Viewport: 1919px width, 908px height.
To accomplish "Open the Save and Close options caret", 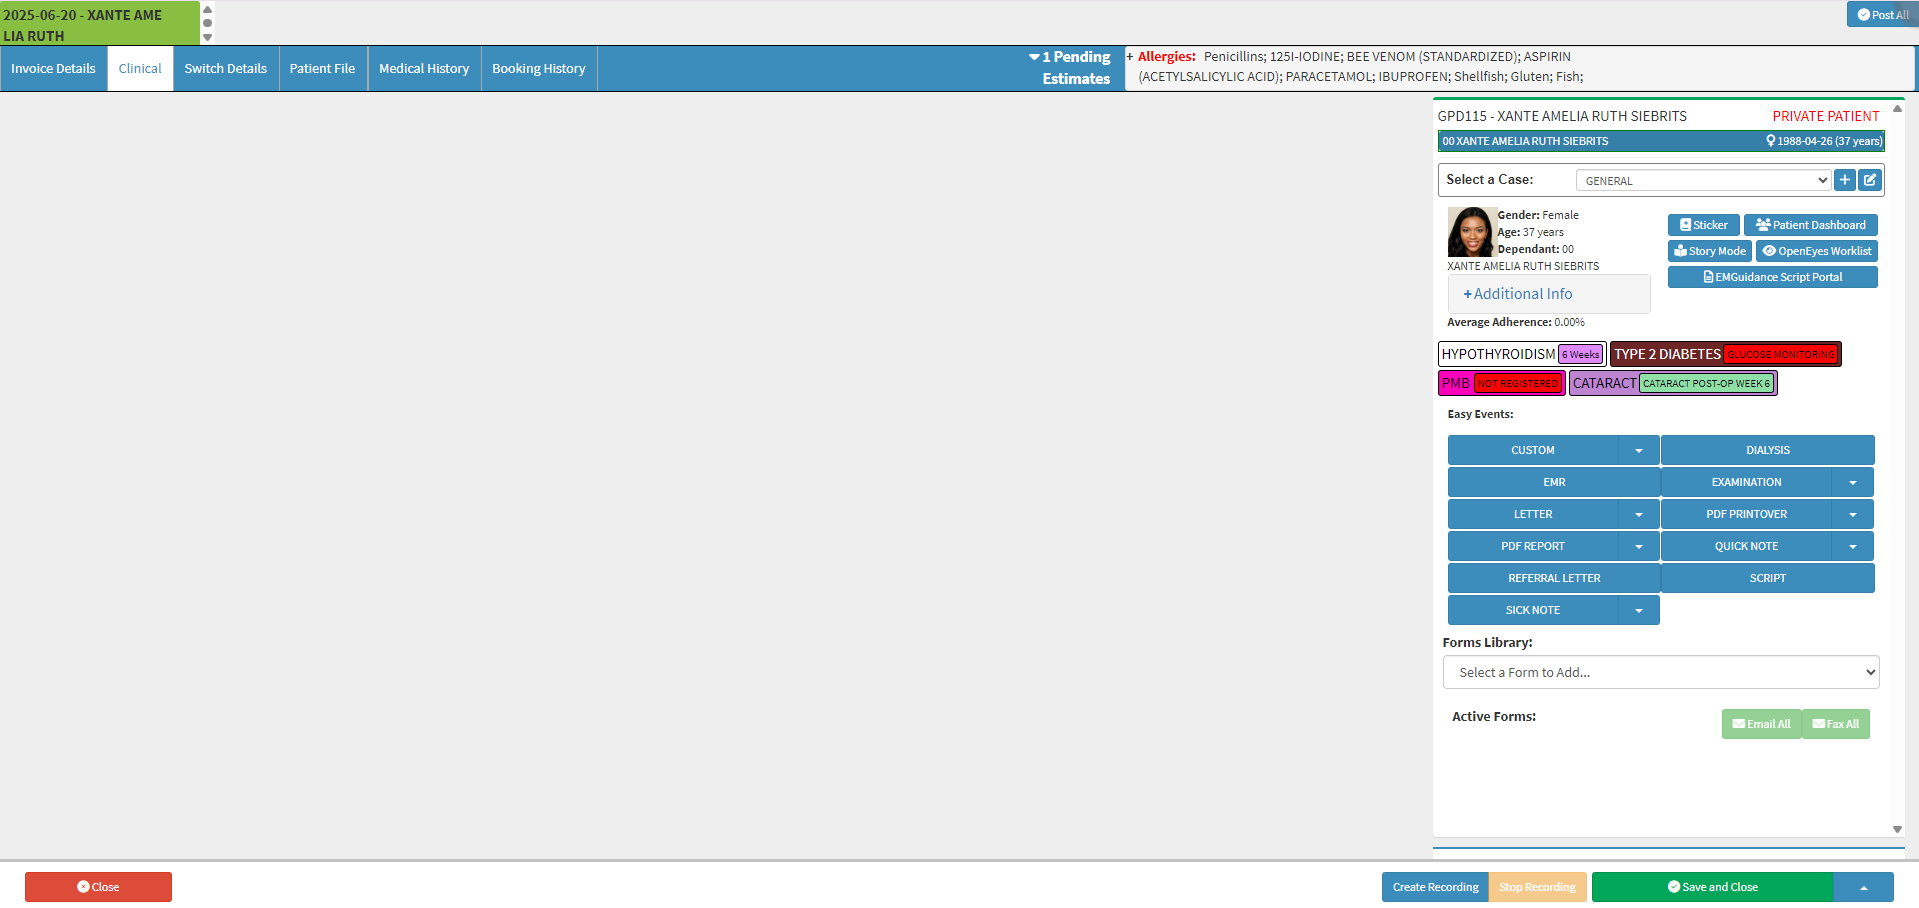I will point(1864,887).
